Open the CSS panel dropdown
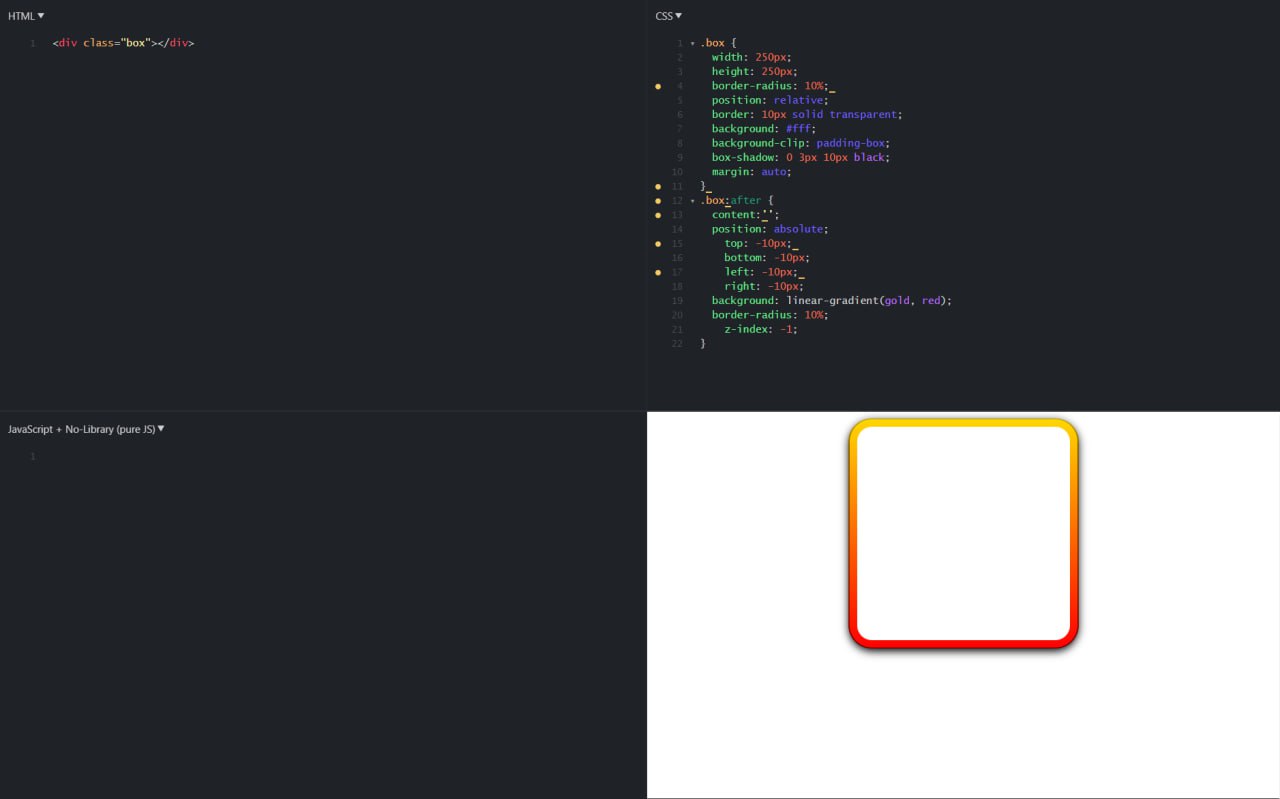The width and height of the screenshot is (1280, 799). point(668,16)
